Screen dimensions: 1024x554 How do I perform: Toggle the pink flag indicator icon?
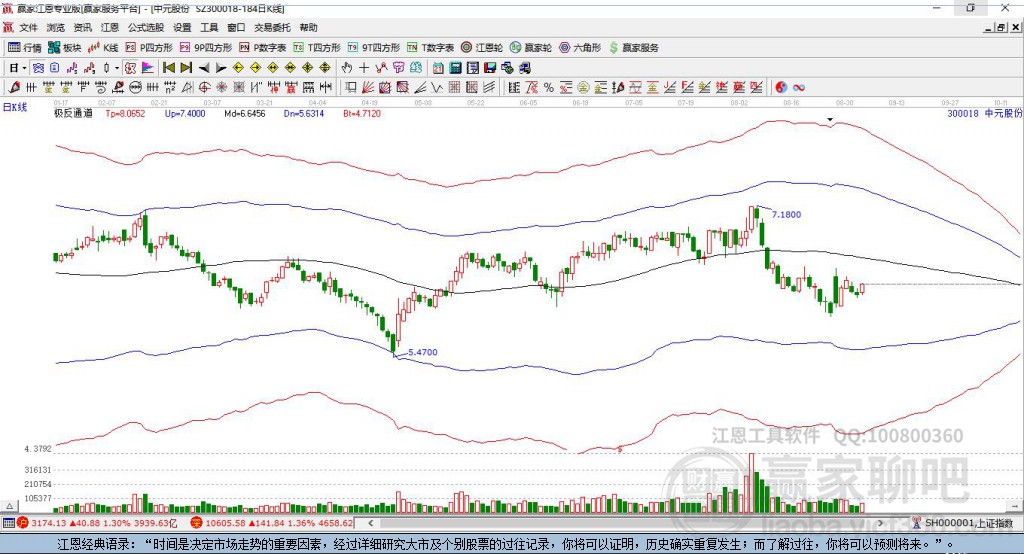tap(148, 68)
